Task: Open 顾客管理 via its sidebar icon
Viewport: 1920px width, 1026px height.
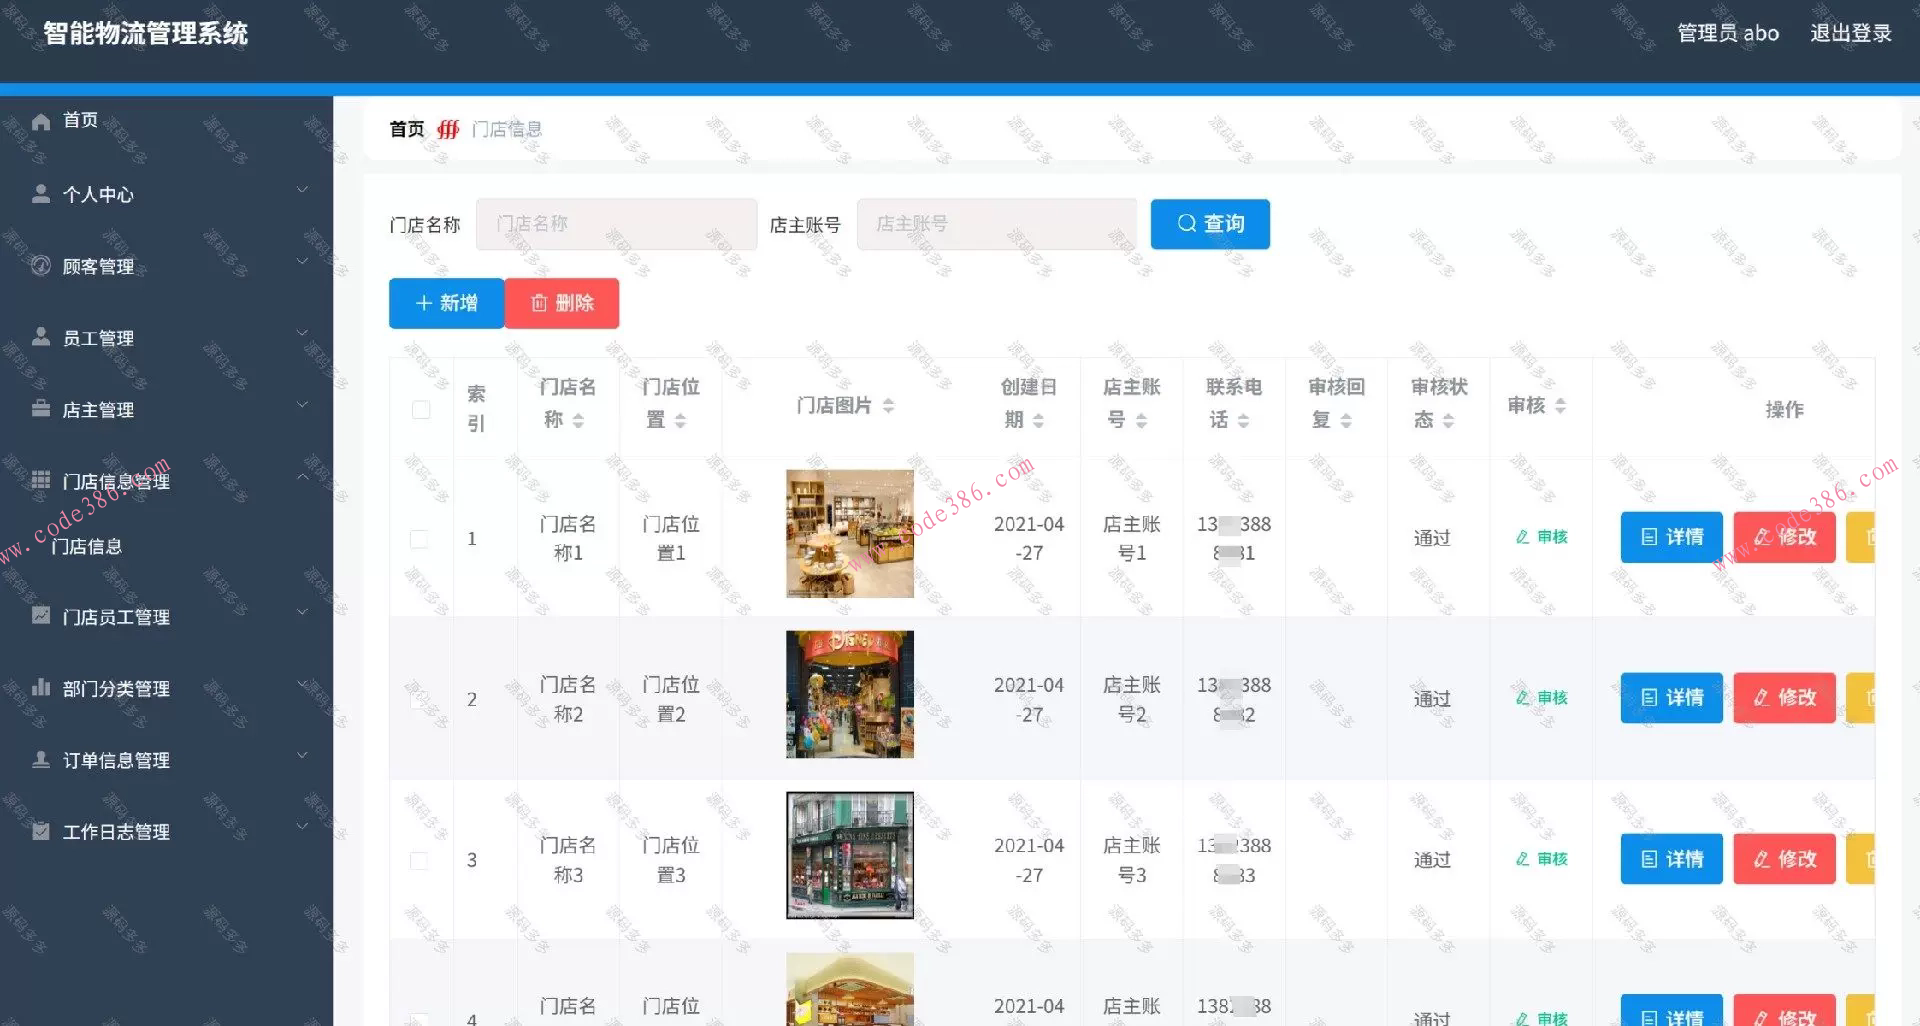Action: (41, 265)
